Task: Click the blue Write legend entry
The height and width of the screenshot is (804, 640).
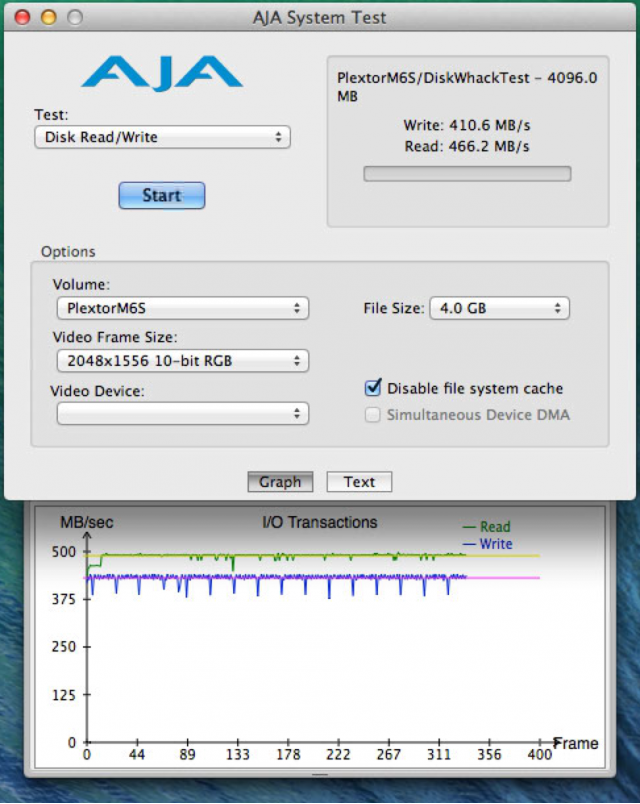Action: click(x=488, y=544)
